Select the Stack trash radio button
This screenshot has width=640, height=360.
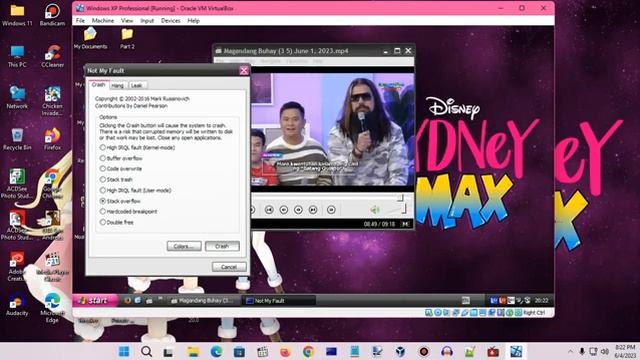click(116, 179)
